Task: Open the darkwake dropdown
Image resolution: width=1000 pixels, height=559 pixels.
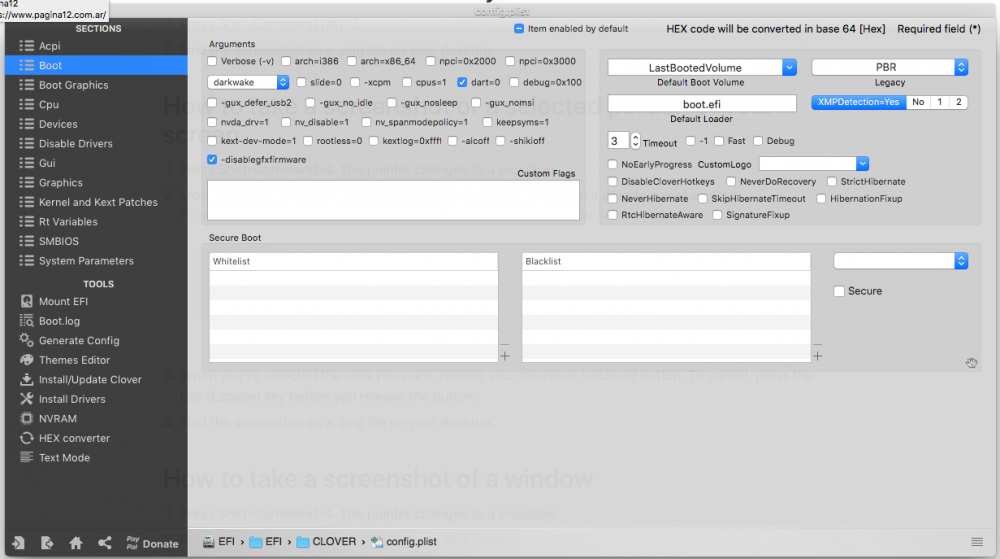Action: [x=248, y=82]
